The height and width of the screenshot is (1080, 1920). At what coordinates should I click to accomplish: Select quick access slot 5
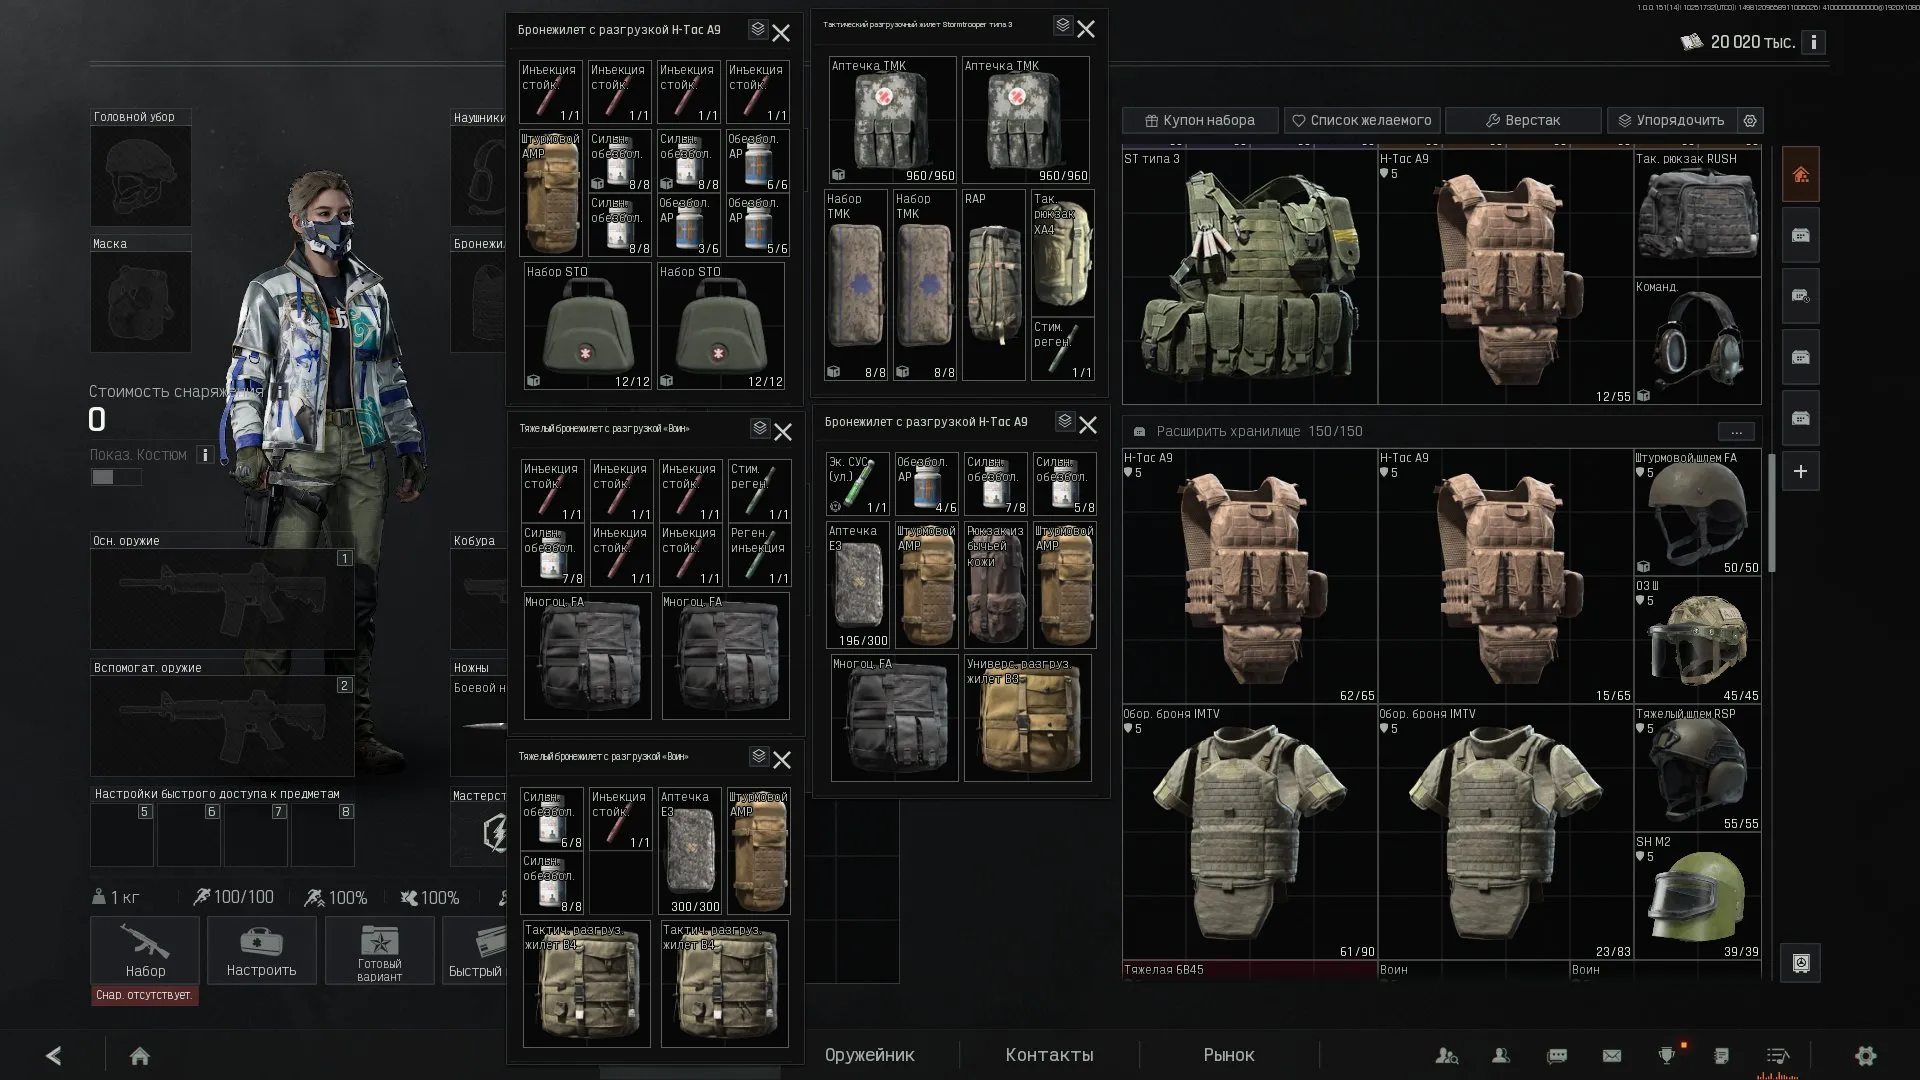coord(122,835)
